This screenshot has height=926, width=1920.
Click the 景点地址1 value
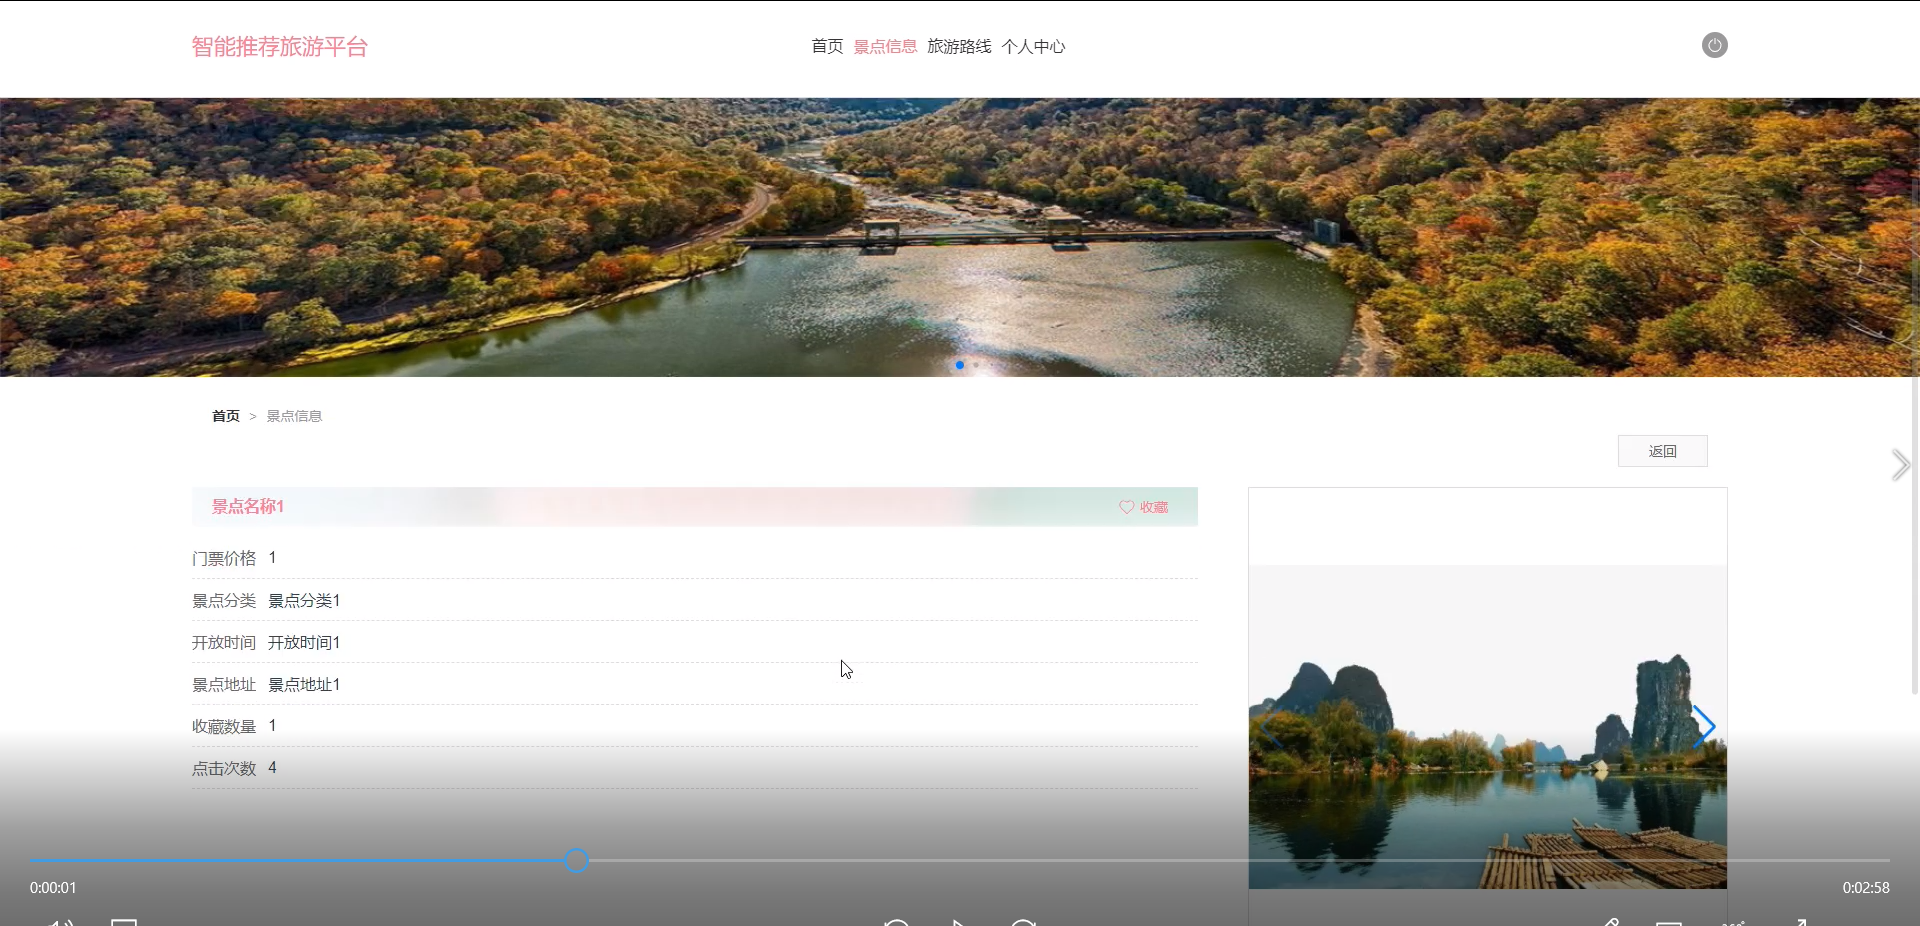304,684
